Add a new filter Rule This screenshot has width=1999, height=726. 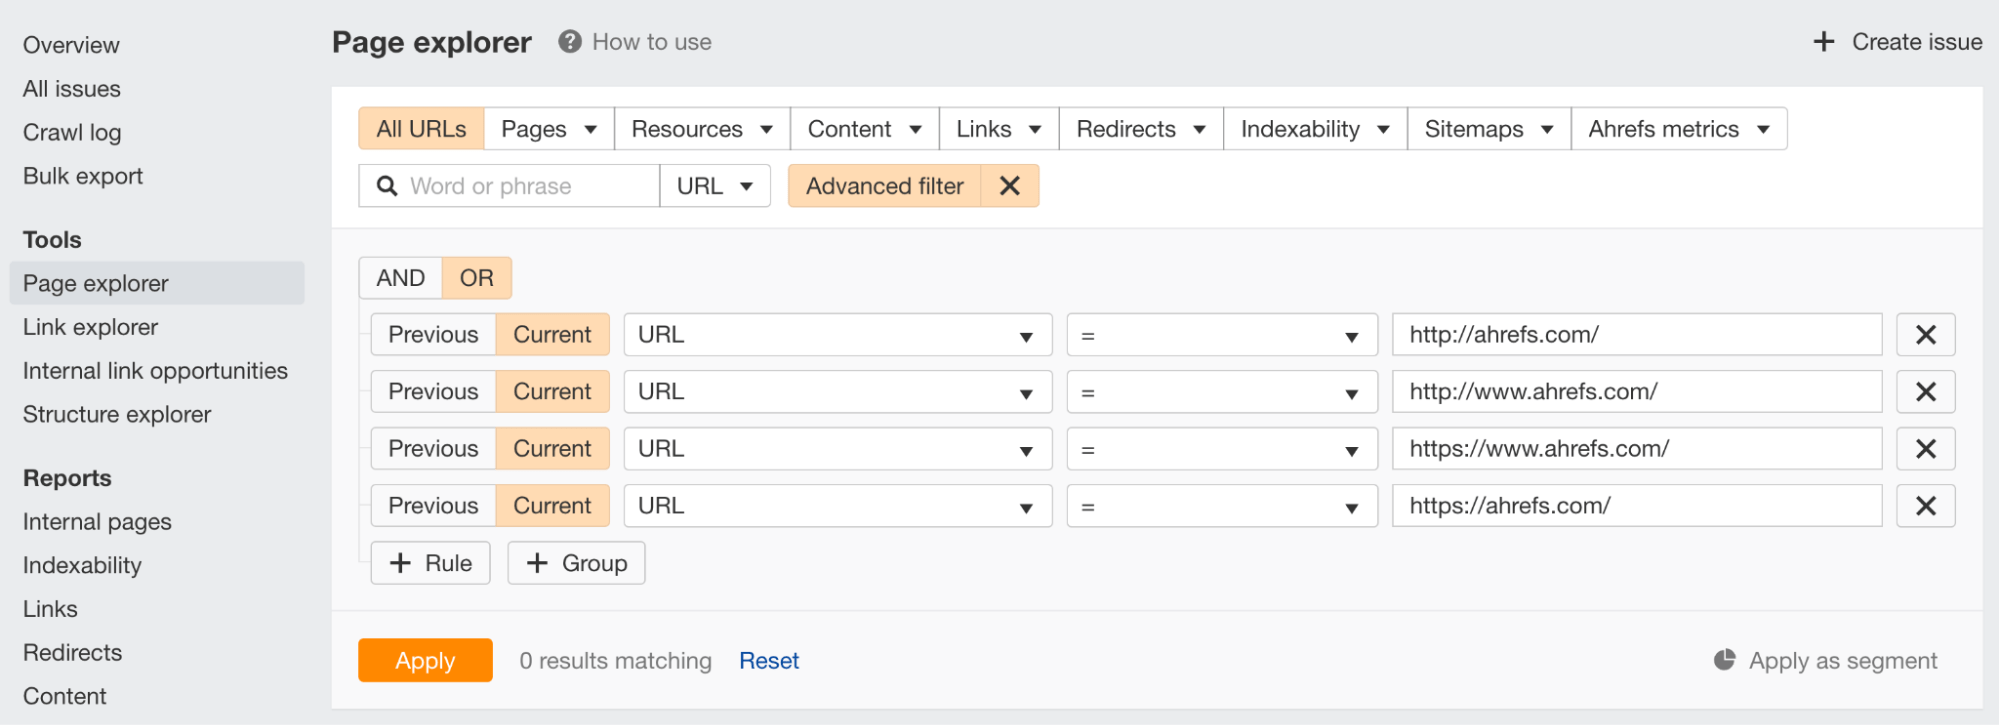pos(430,563)
